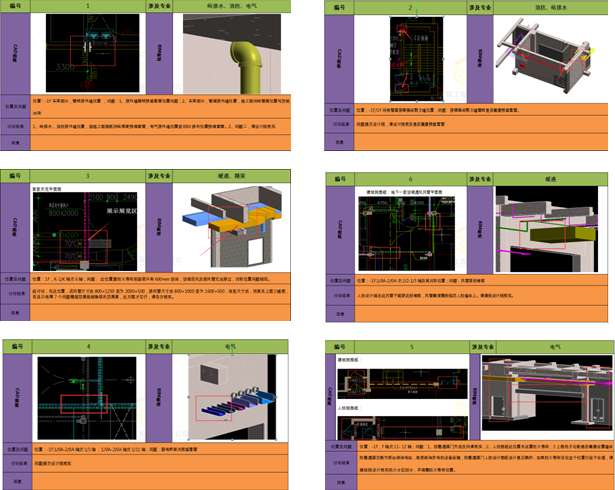Click the 编号 header cell of card 1
This screenshot has width=615, height=490.
tap(17, 6)
